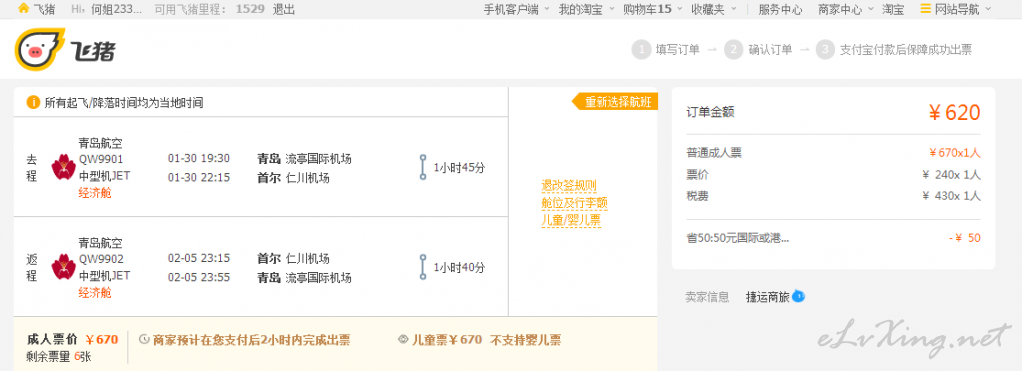Click flight number QW9902
Viewport: 1022px width, 371px height.
point(101,258)
